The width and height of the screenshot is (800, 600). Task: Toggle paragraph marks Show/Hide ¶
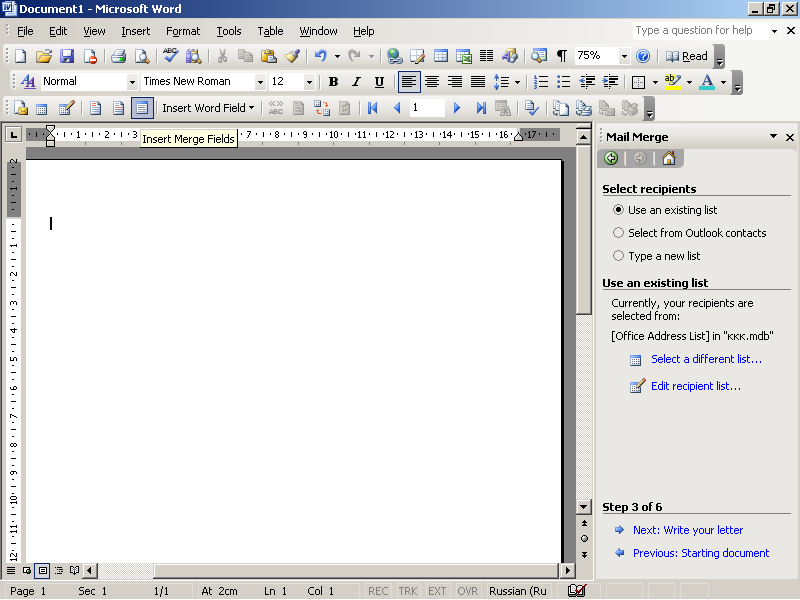[x=562, y=56]
